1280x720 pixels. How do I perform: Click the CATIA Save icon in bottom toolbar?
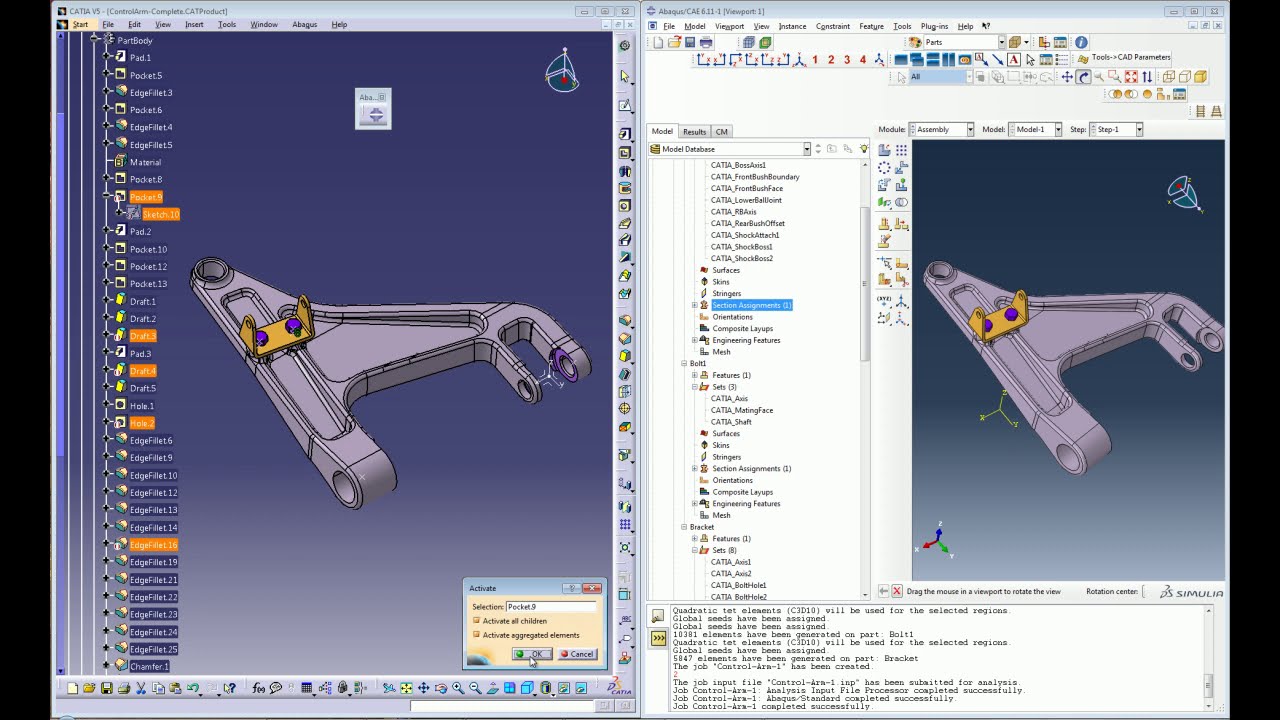[x=106, y=688]
